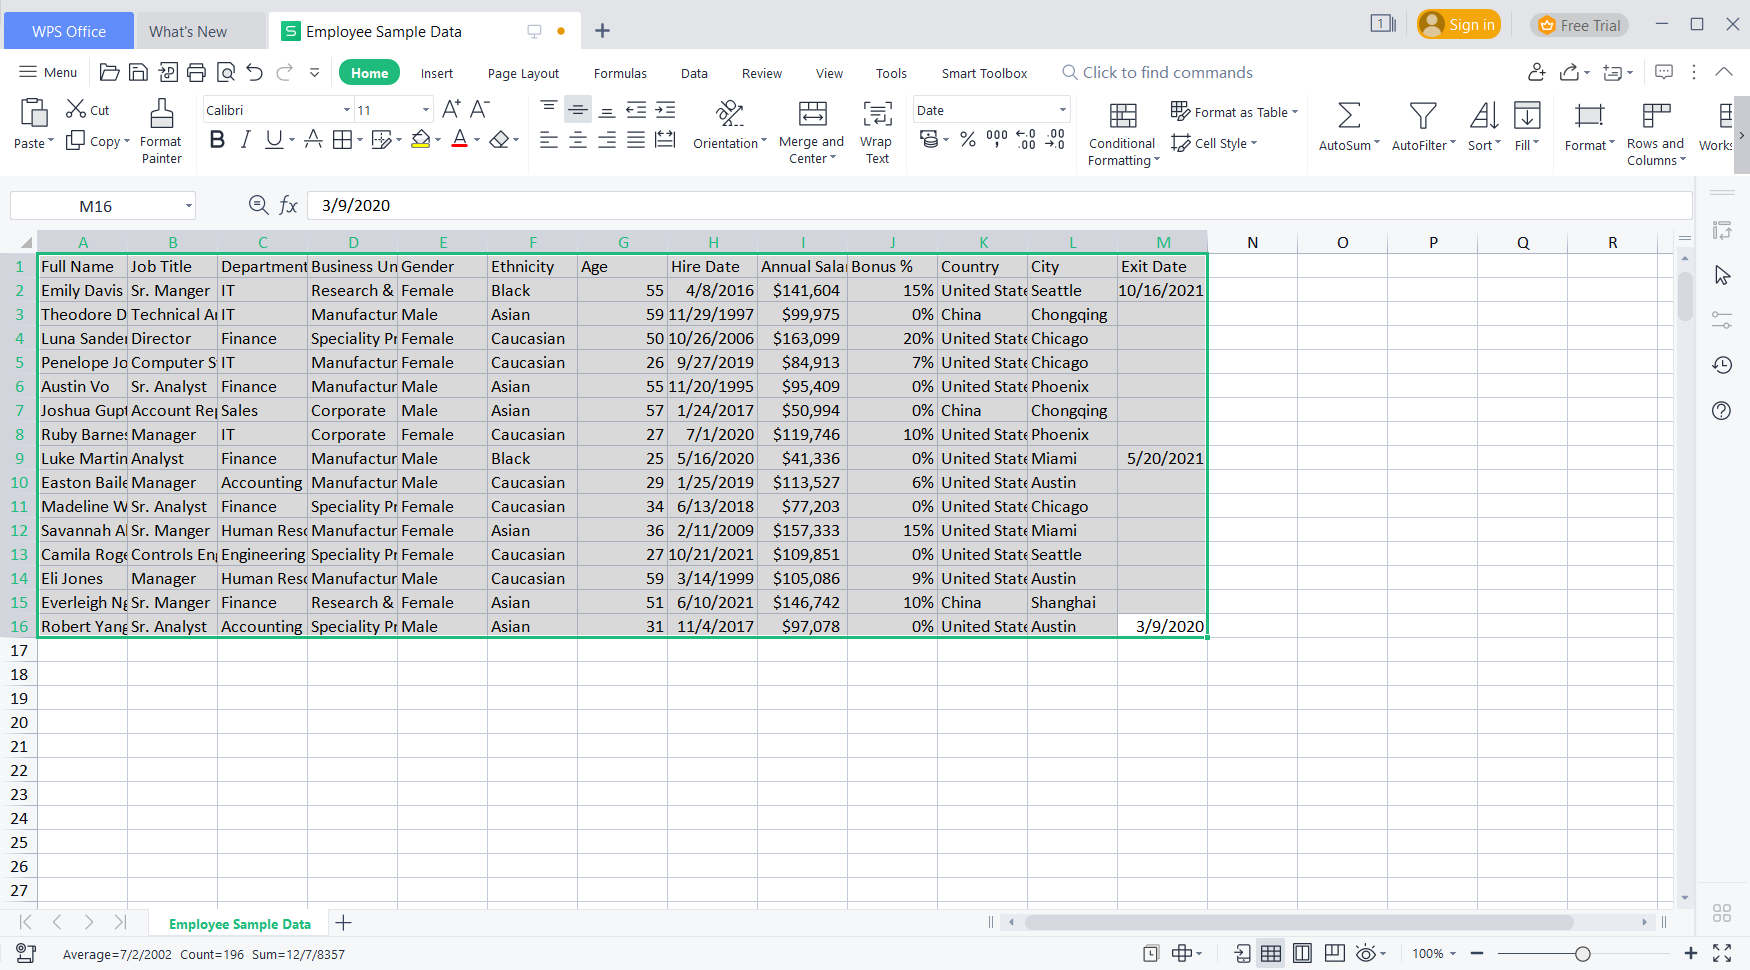Screen dimensions: 1750x970
Task: Click the Free Trial button
Action: pyautogui.click(x=1580, y=24)
